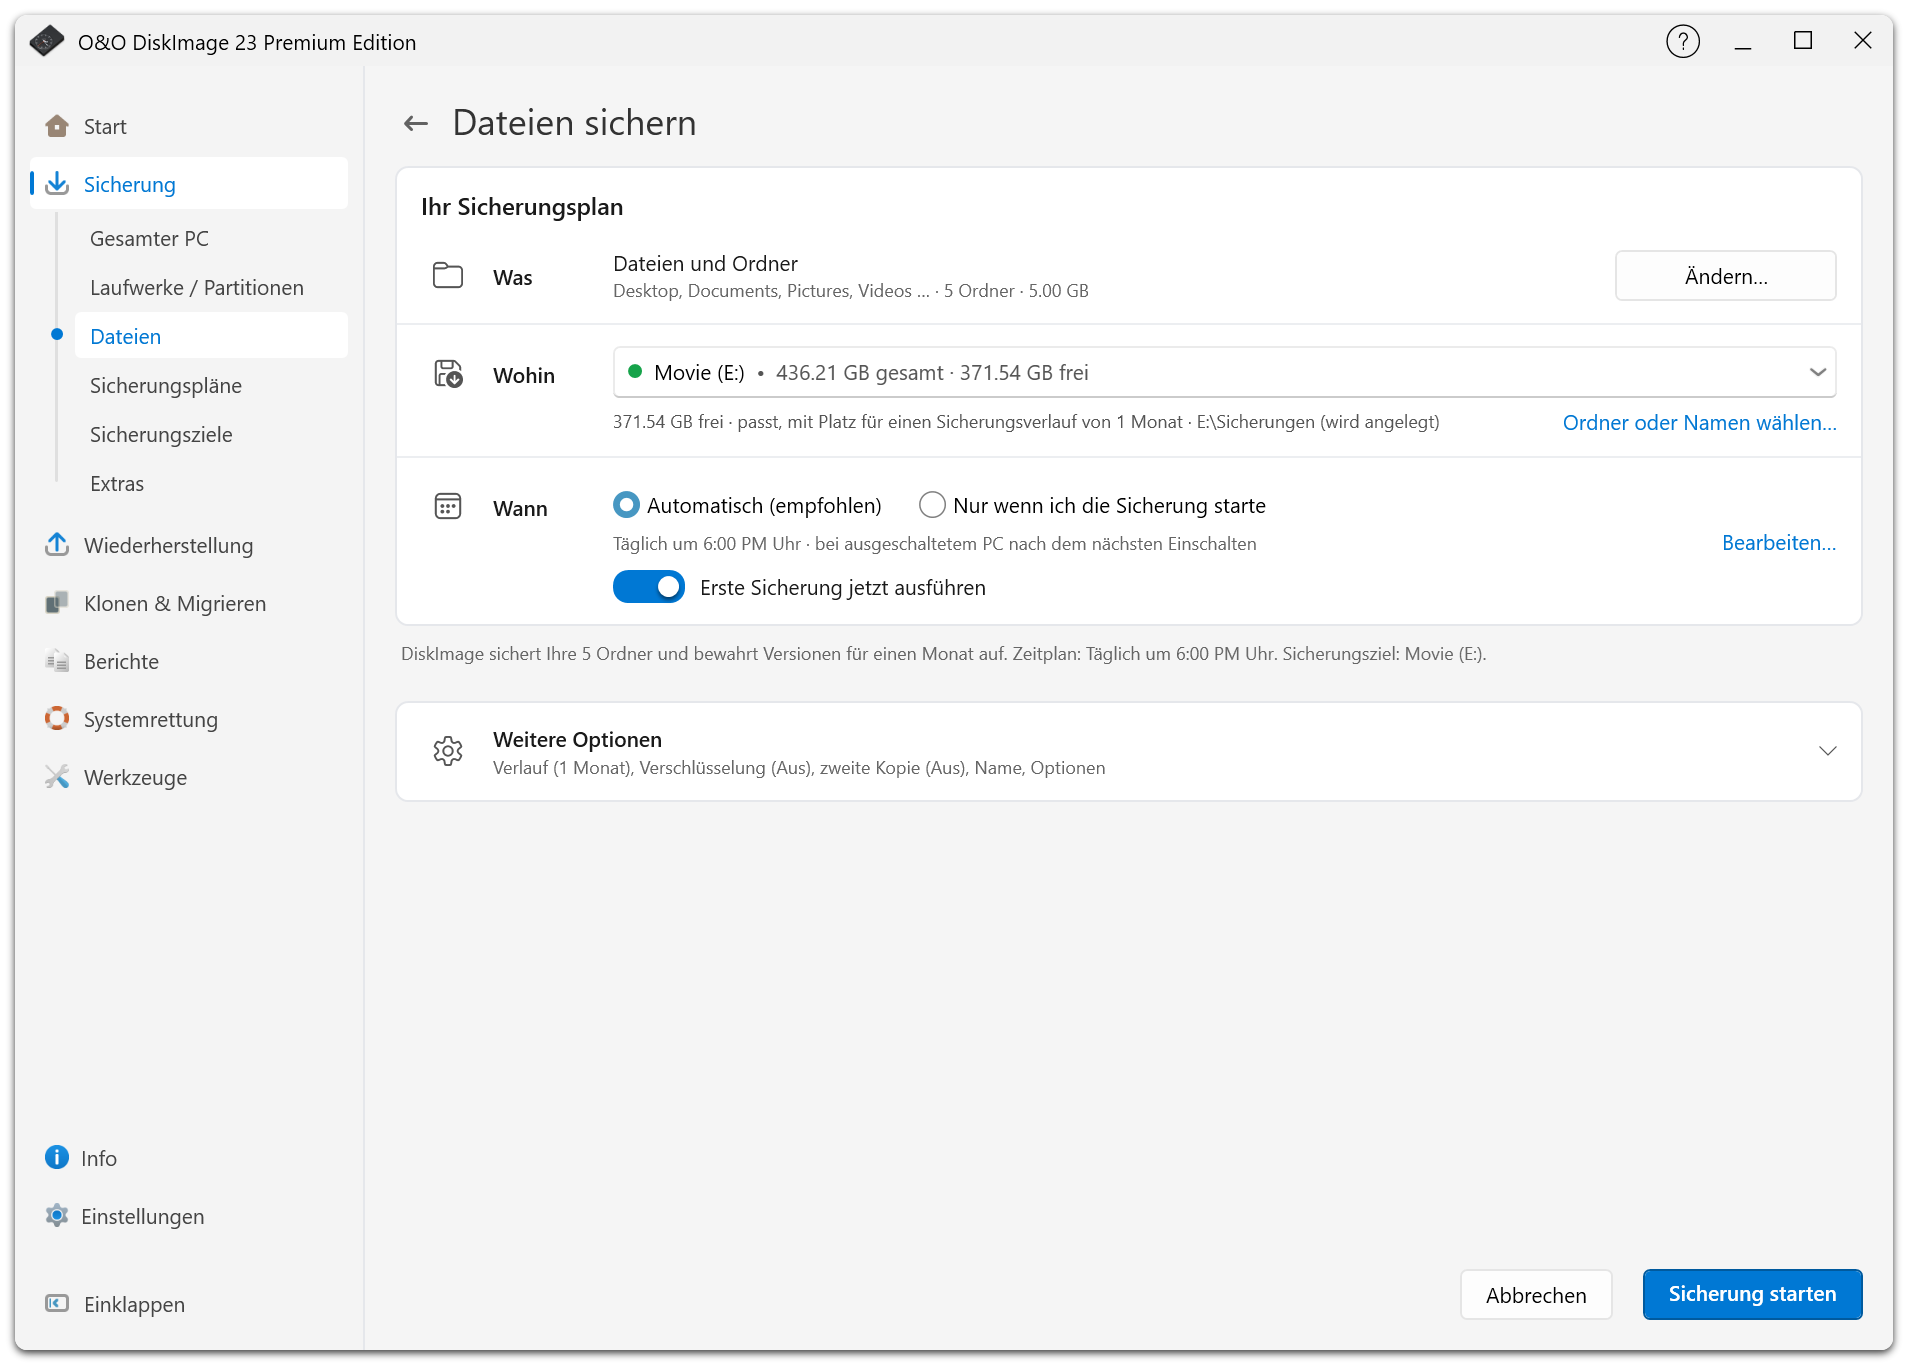Maximize the DiskImage window
1908x1365 pixels.
click(1803, 41)
